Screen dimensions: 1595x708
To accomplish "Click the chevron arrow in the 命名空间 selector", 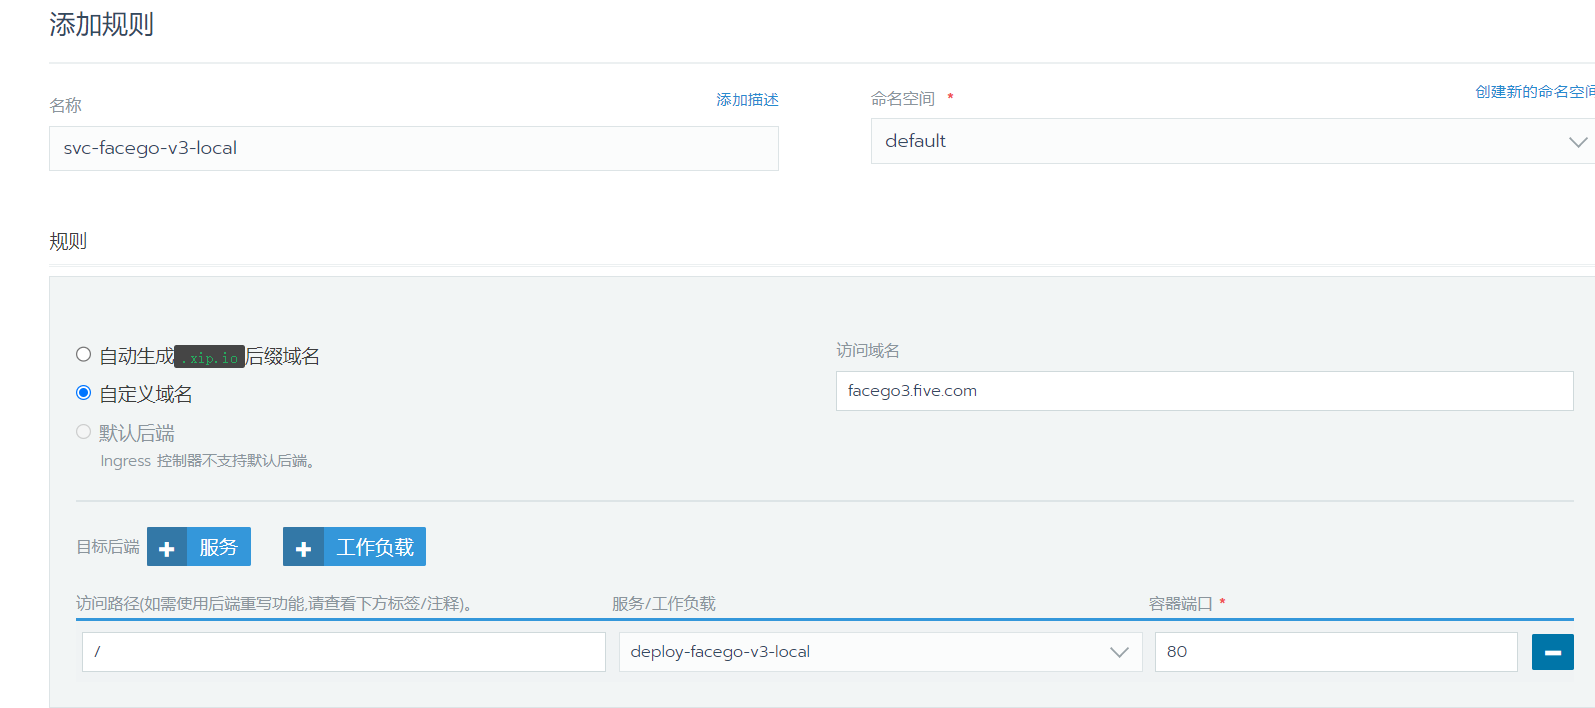I will tap(1577, 142).
